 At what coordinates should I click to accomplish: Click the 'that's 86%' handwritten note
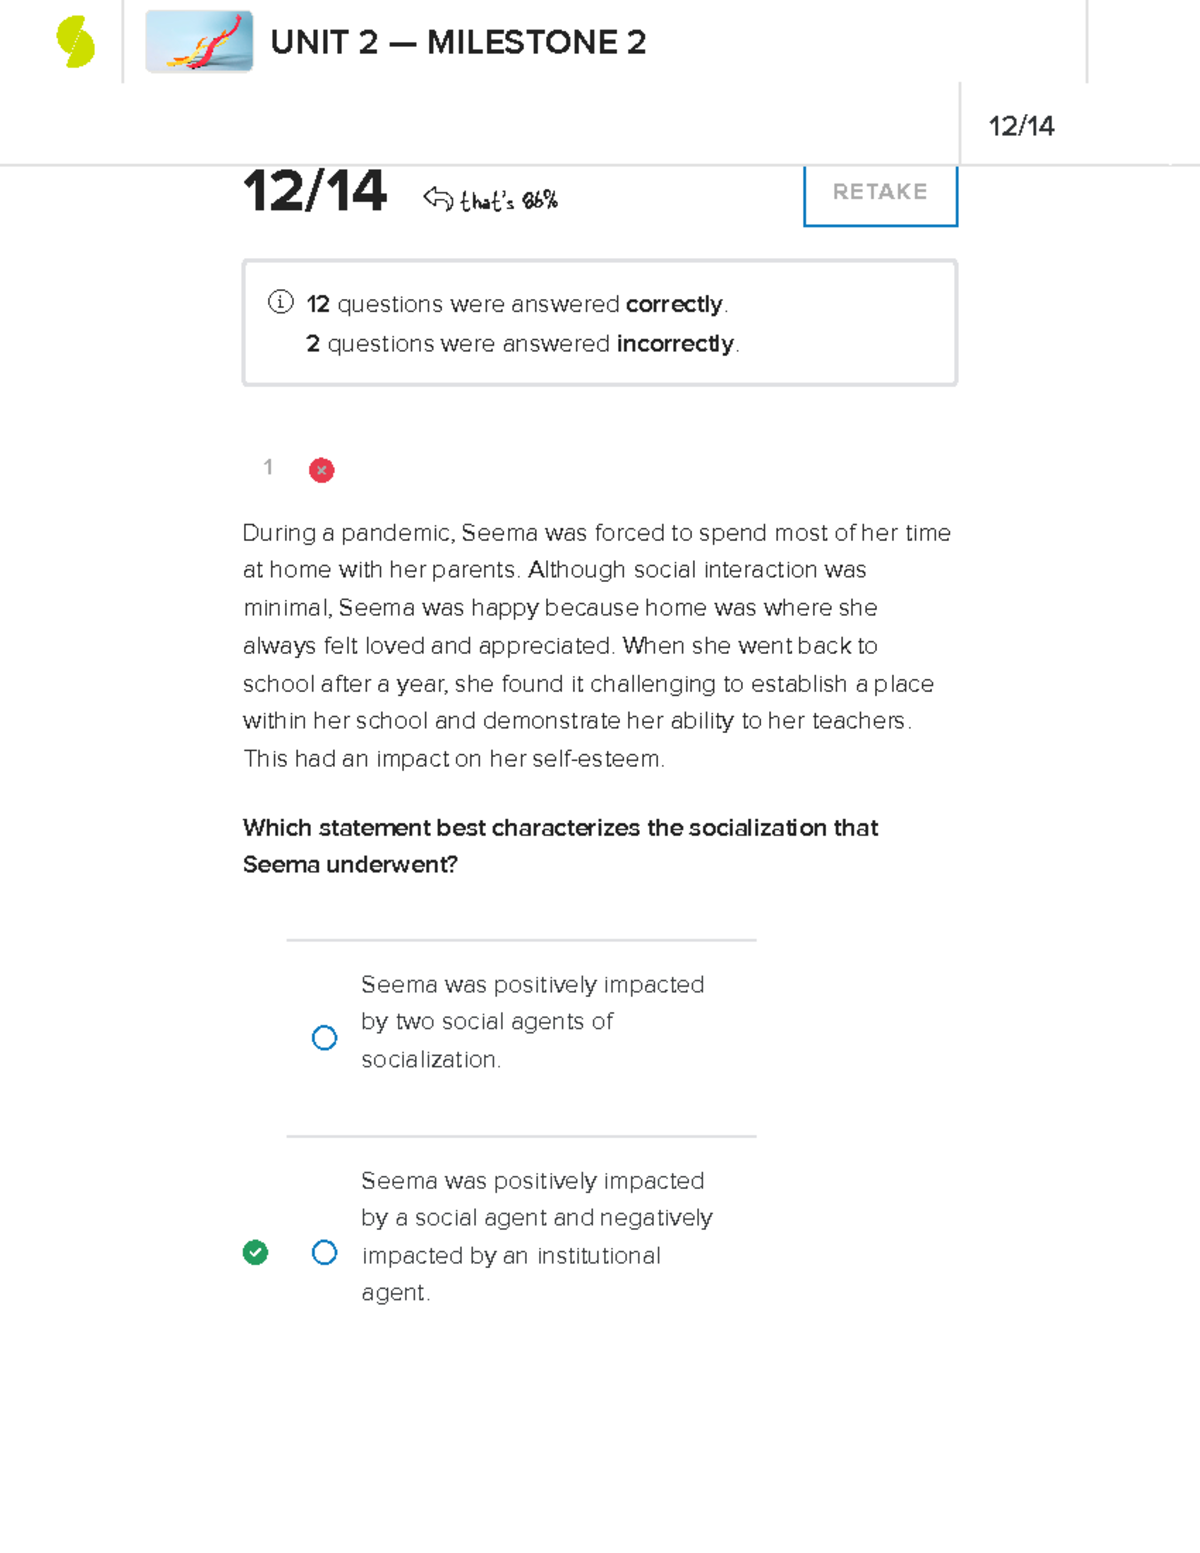coord(508,200)
